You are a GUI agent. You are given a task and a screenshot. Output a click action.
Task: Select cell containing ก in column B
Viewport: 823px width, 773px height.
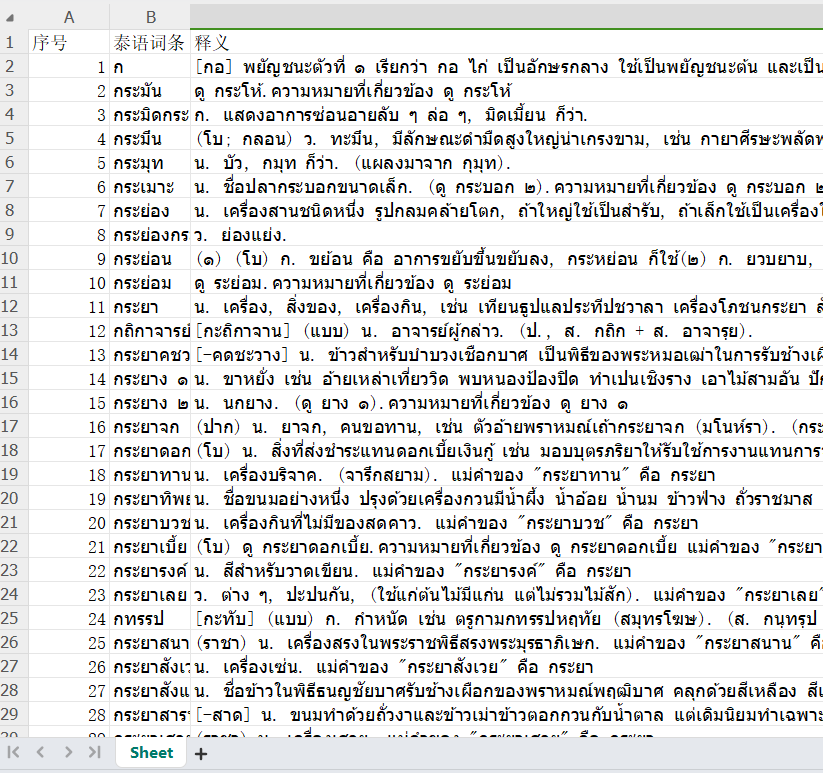pos(150,66)
